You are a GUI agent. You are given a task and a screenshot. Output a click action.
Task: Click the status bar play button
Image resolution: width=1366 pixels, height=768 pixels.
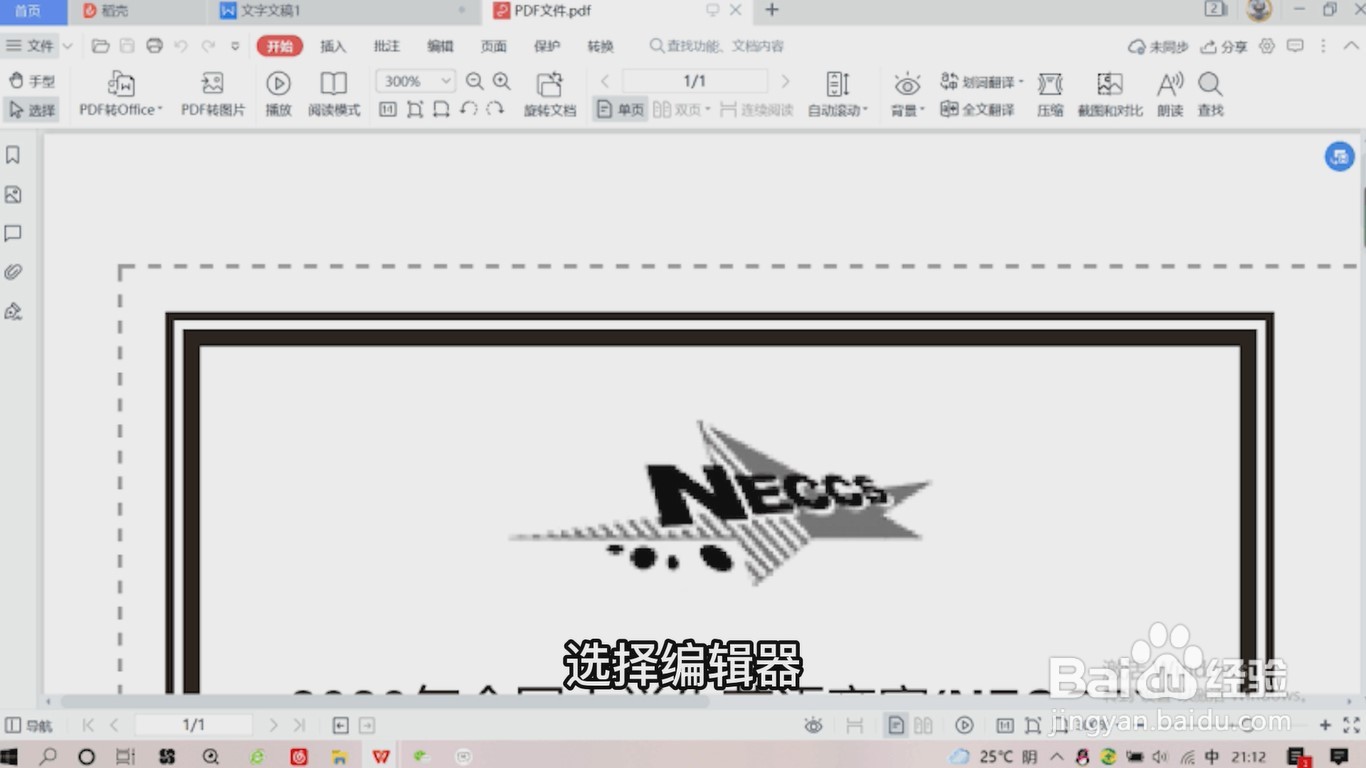964,725
